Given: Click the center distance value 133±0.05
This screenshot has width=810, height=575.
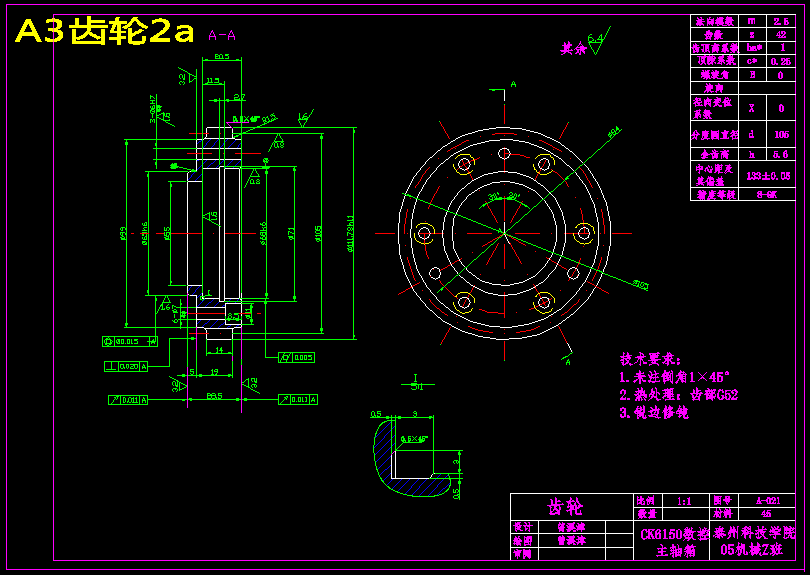Looking at the screenshot, I should coord(768,176).
